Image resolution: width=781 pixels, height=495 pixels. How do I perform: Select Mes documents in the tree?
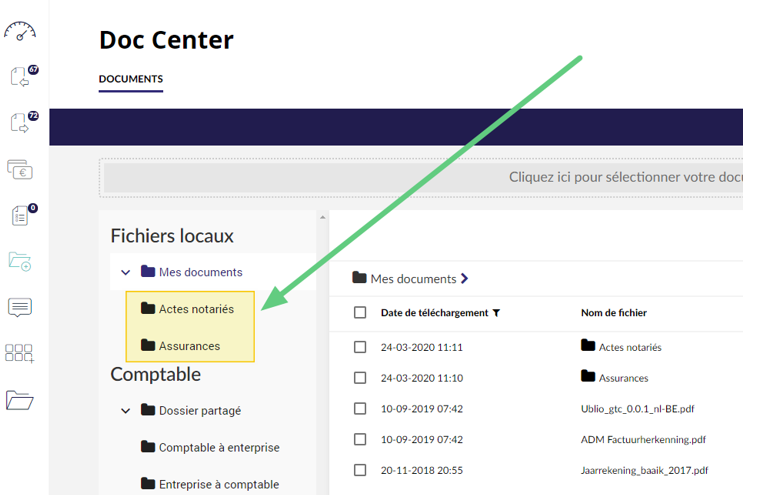201,272
